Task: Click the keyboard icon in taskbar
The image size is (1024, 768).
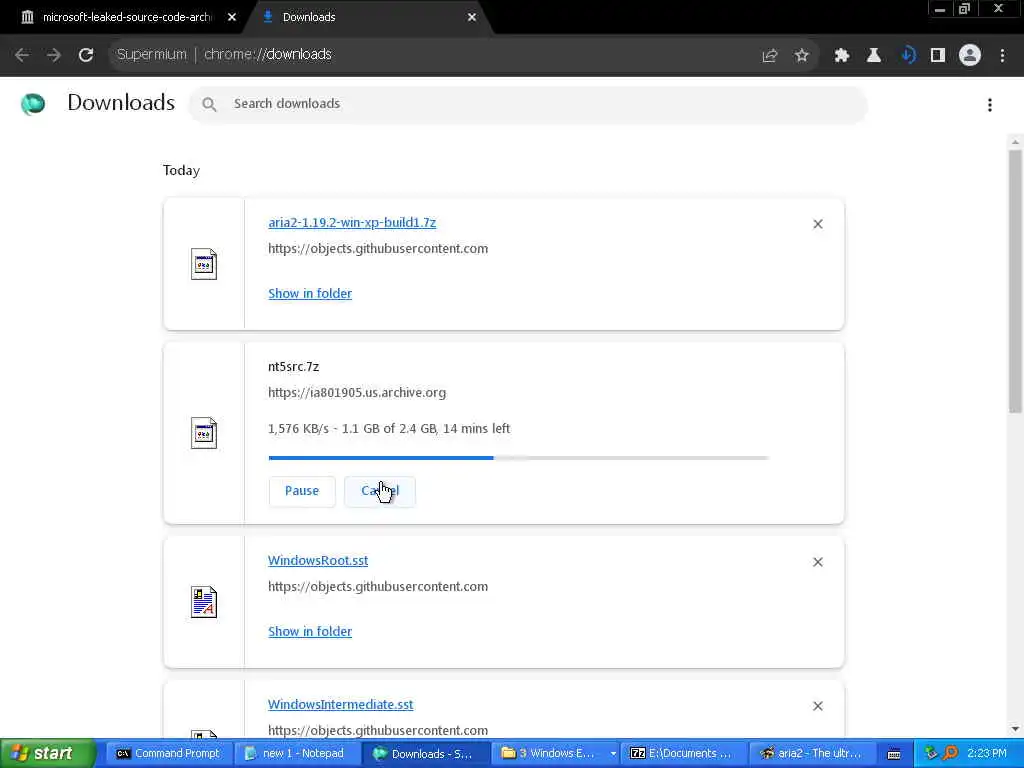Action: pyautogui.click(x=894, y=754)
